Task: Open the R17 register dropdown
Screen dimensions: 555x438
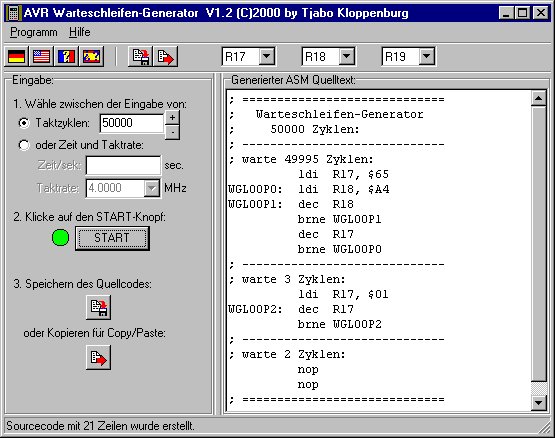Action: [267, 56]
